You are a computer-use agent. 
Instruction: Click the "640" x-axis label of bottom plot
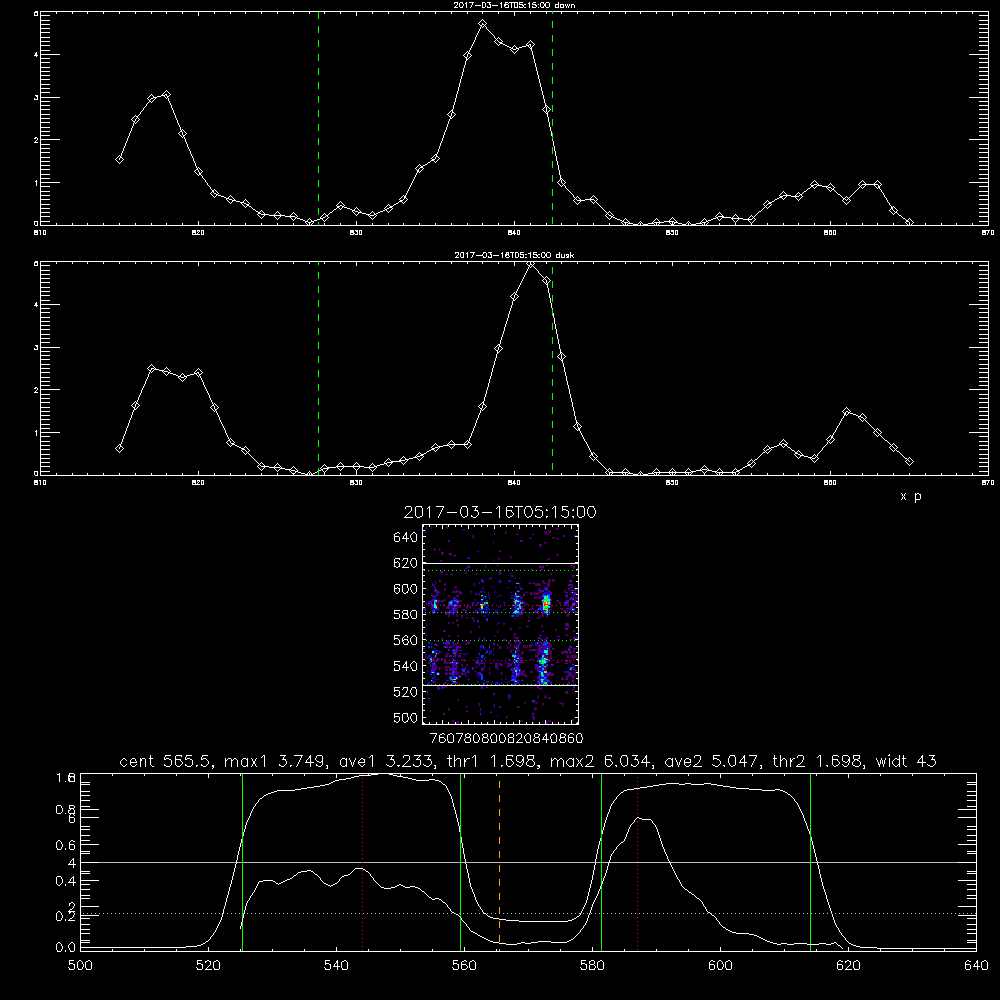pos(976,966)
